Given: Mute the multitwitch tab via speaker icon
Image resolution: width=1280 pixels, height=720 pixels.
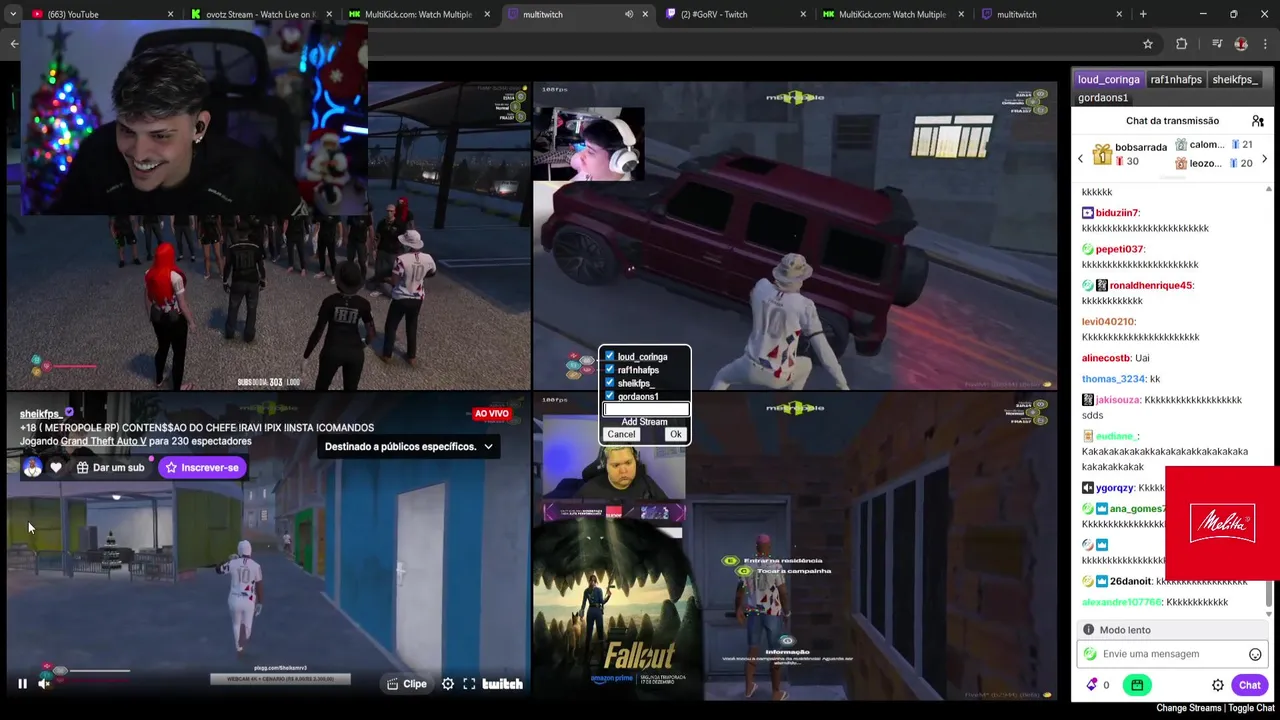Looking at the screenshot, I should pyautogui.click(x=629, y=14).
